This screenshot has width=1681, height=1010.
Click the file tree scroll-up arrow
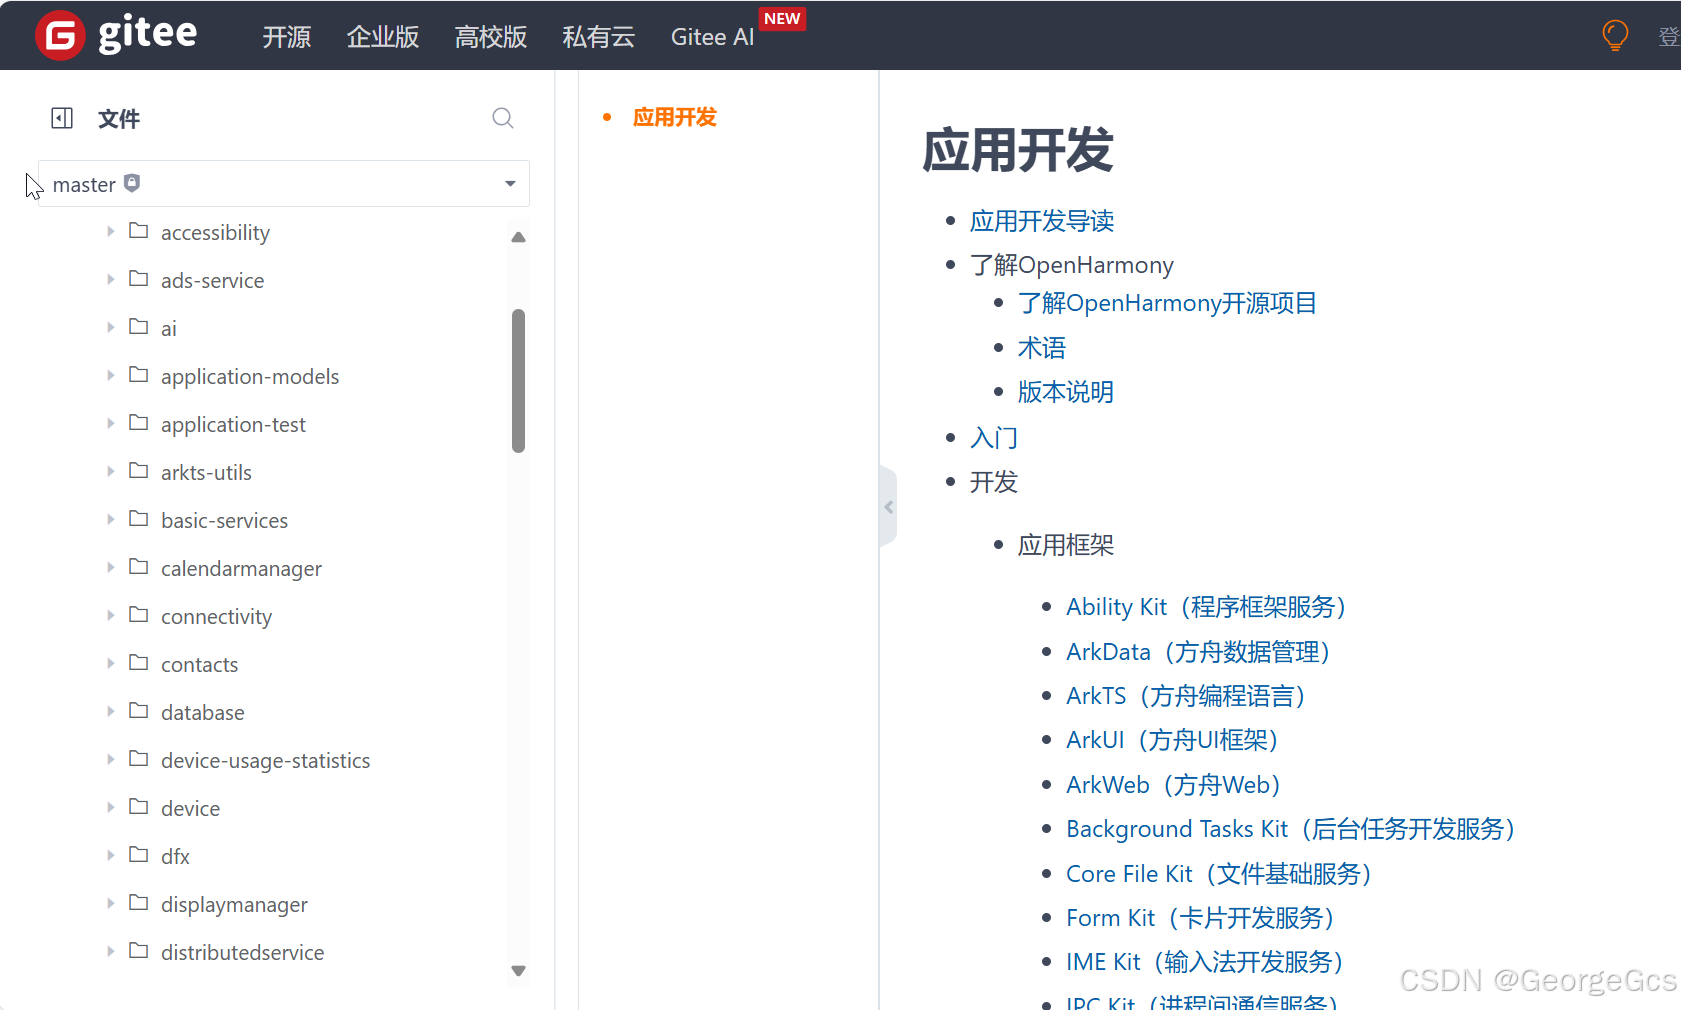[x=518, y=237]
